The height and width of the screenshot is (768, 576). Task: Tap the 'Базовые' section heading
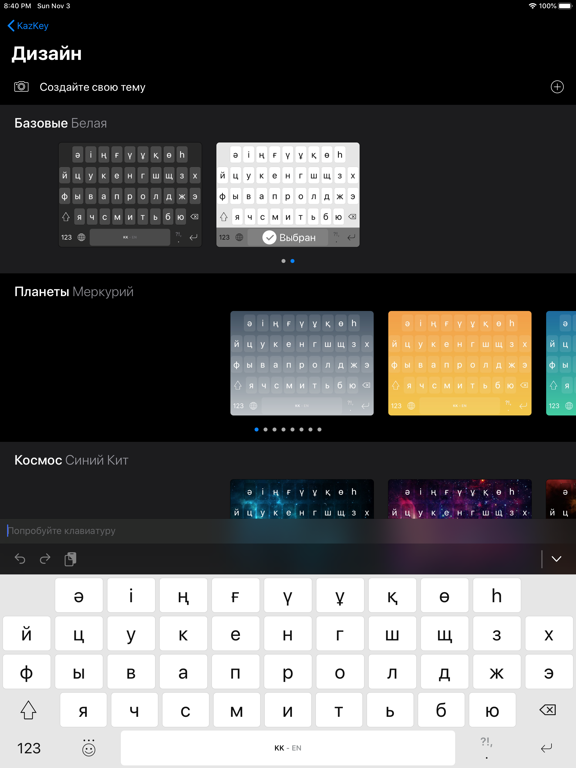41,123
